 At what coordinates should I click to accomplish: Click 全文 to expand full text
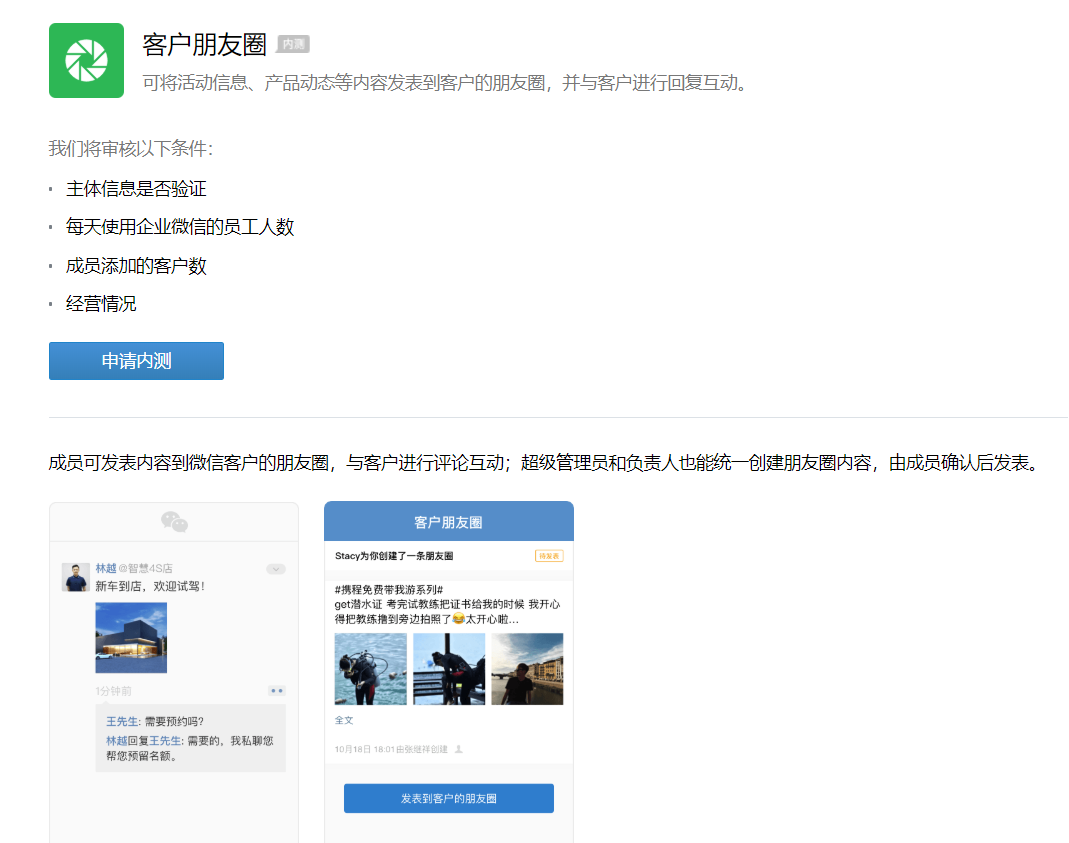pos(344,720)
